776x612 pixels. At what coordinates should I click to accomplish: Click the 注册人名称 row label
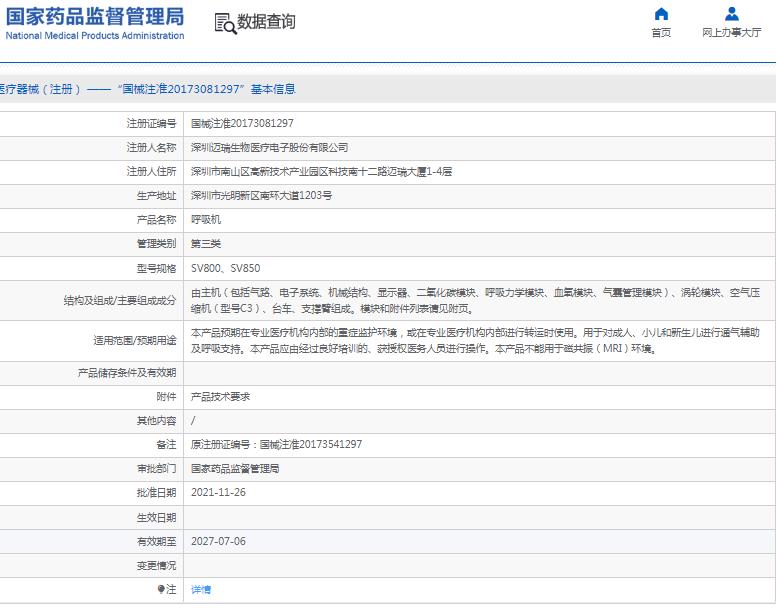pos(151,147)
